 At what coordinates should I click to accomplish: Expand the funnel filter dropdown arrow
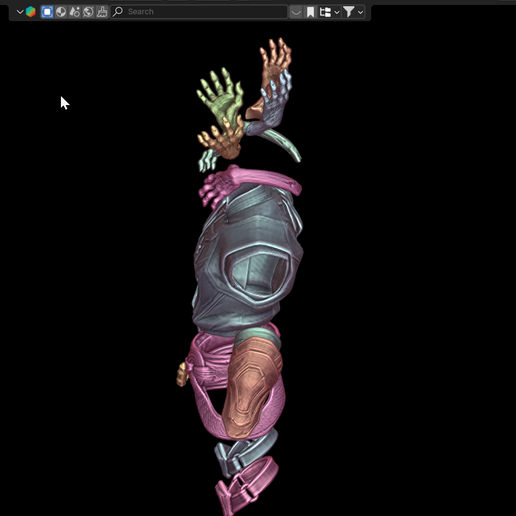point(360,13)
